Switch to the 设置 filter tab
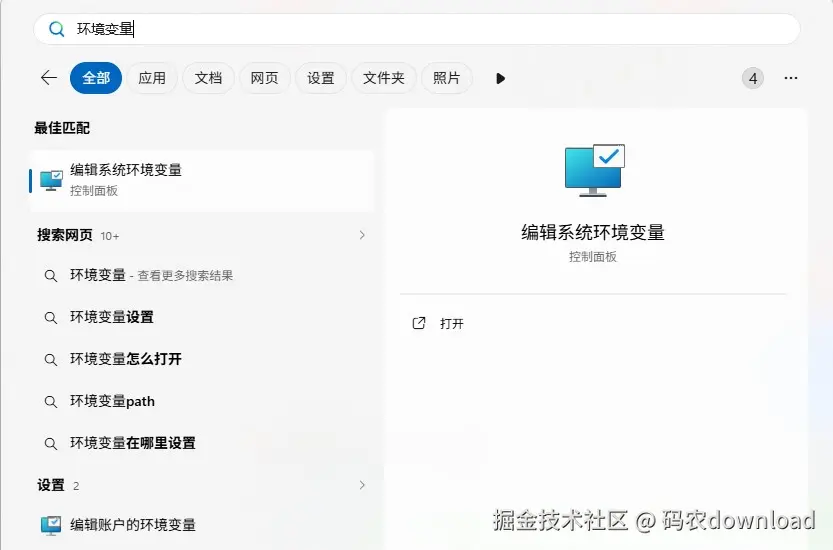The image size is (833, 550). [x=321, y=78]
